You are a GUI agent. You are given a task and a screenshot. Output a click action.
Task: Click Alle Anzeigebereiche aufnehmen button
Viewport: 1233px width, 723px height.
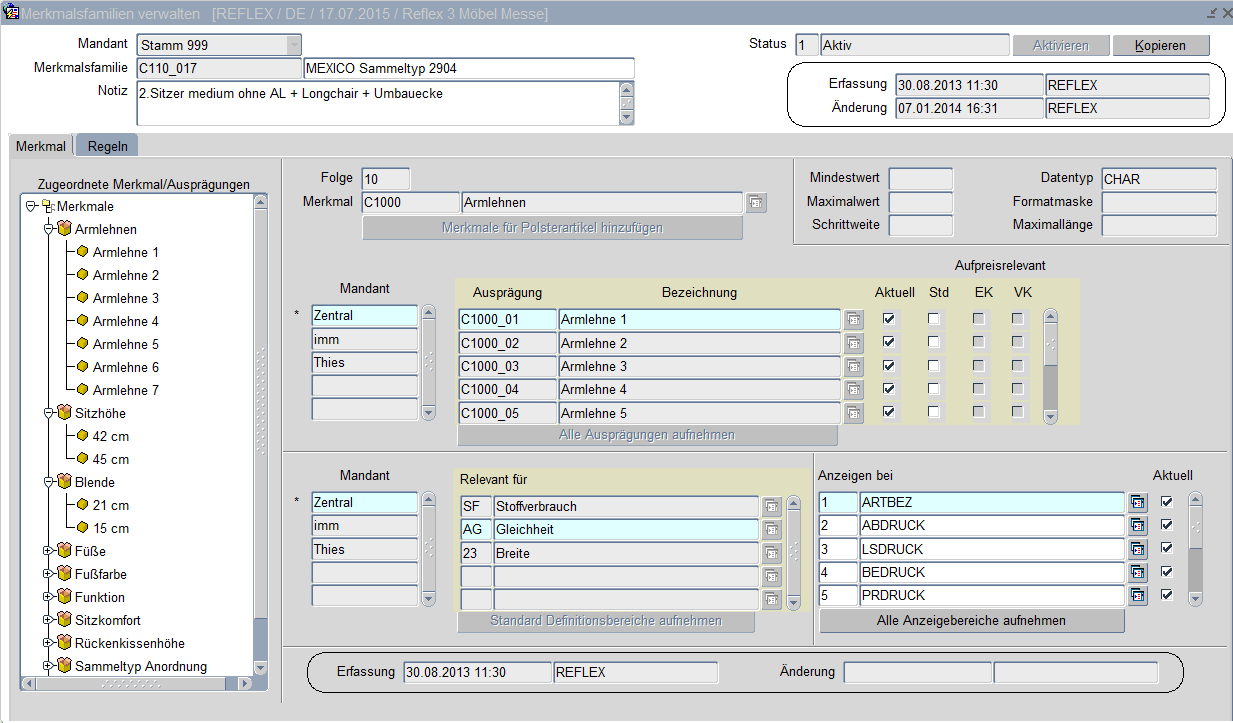971,621
